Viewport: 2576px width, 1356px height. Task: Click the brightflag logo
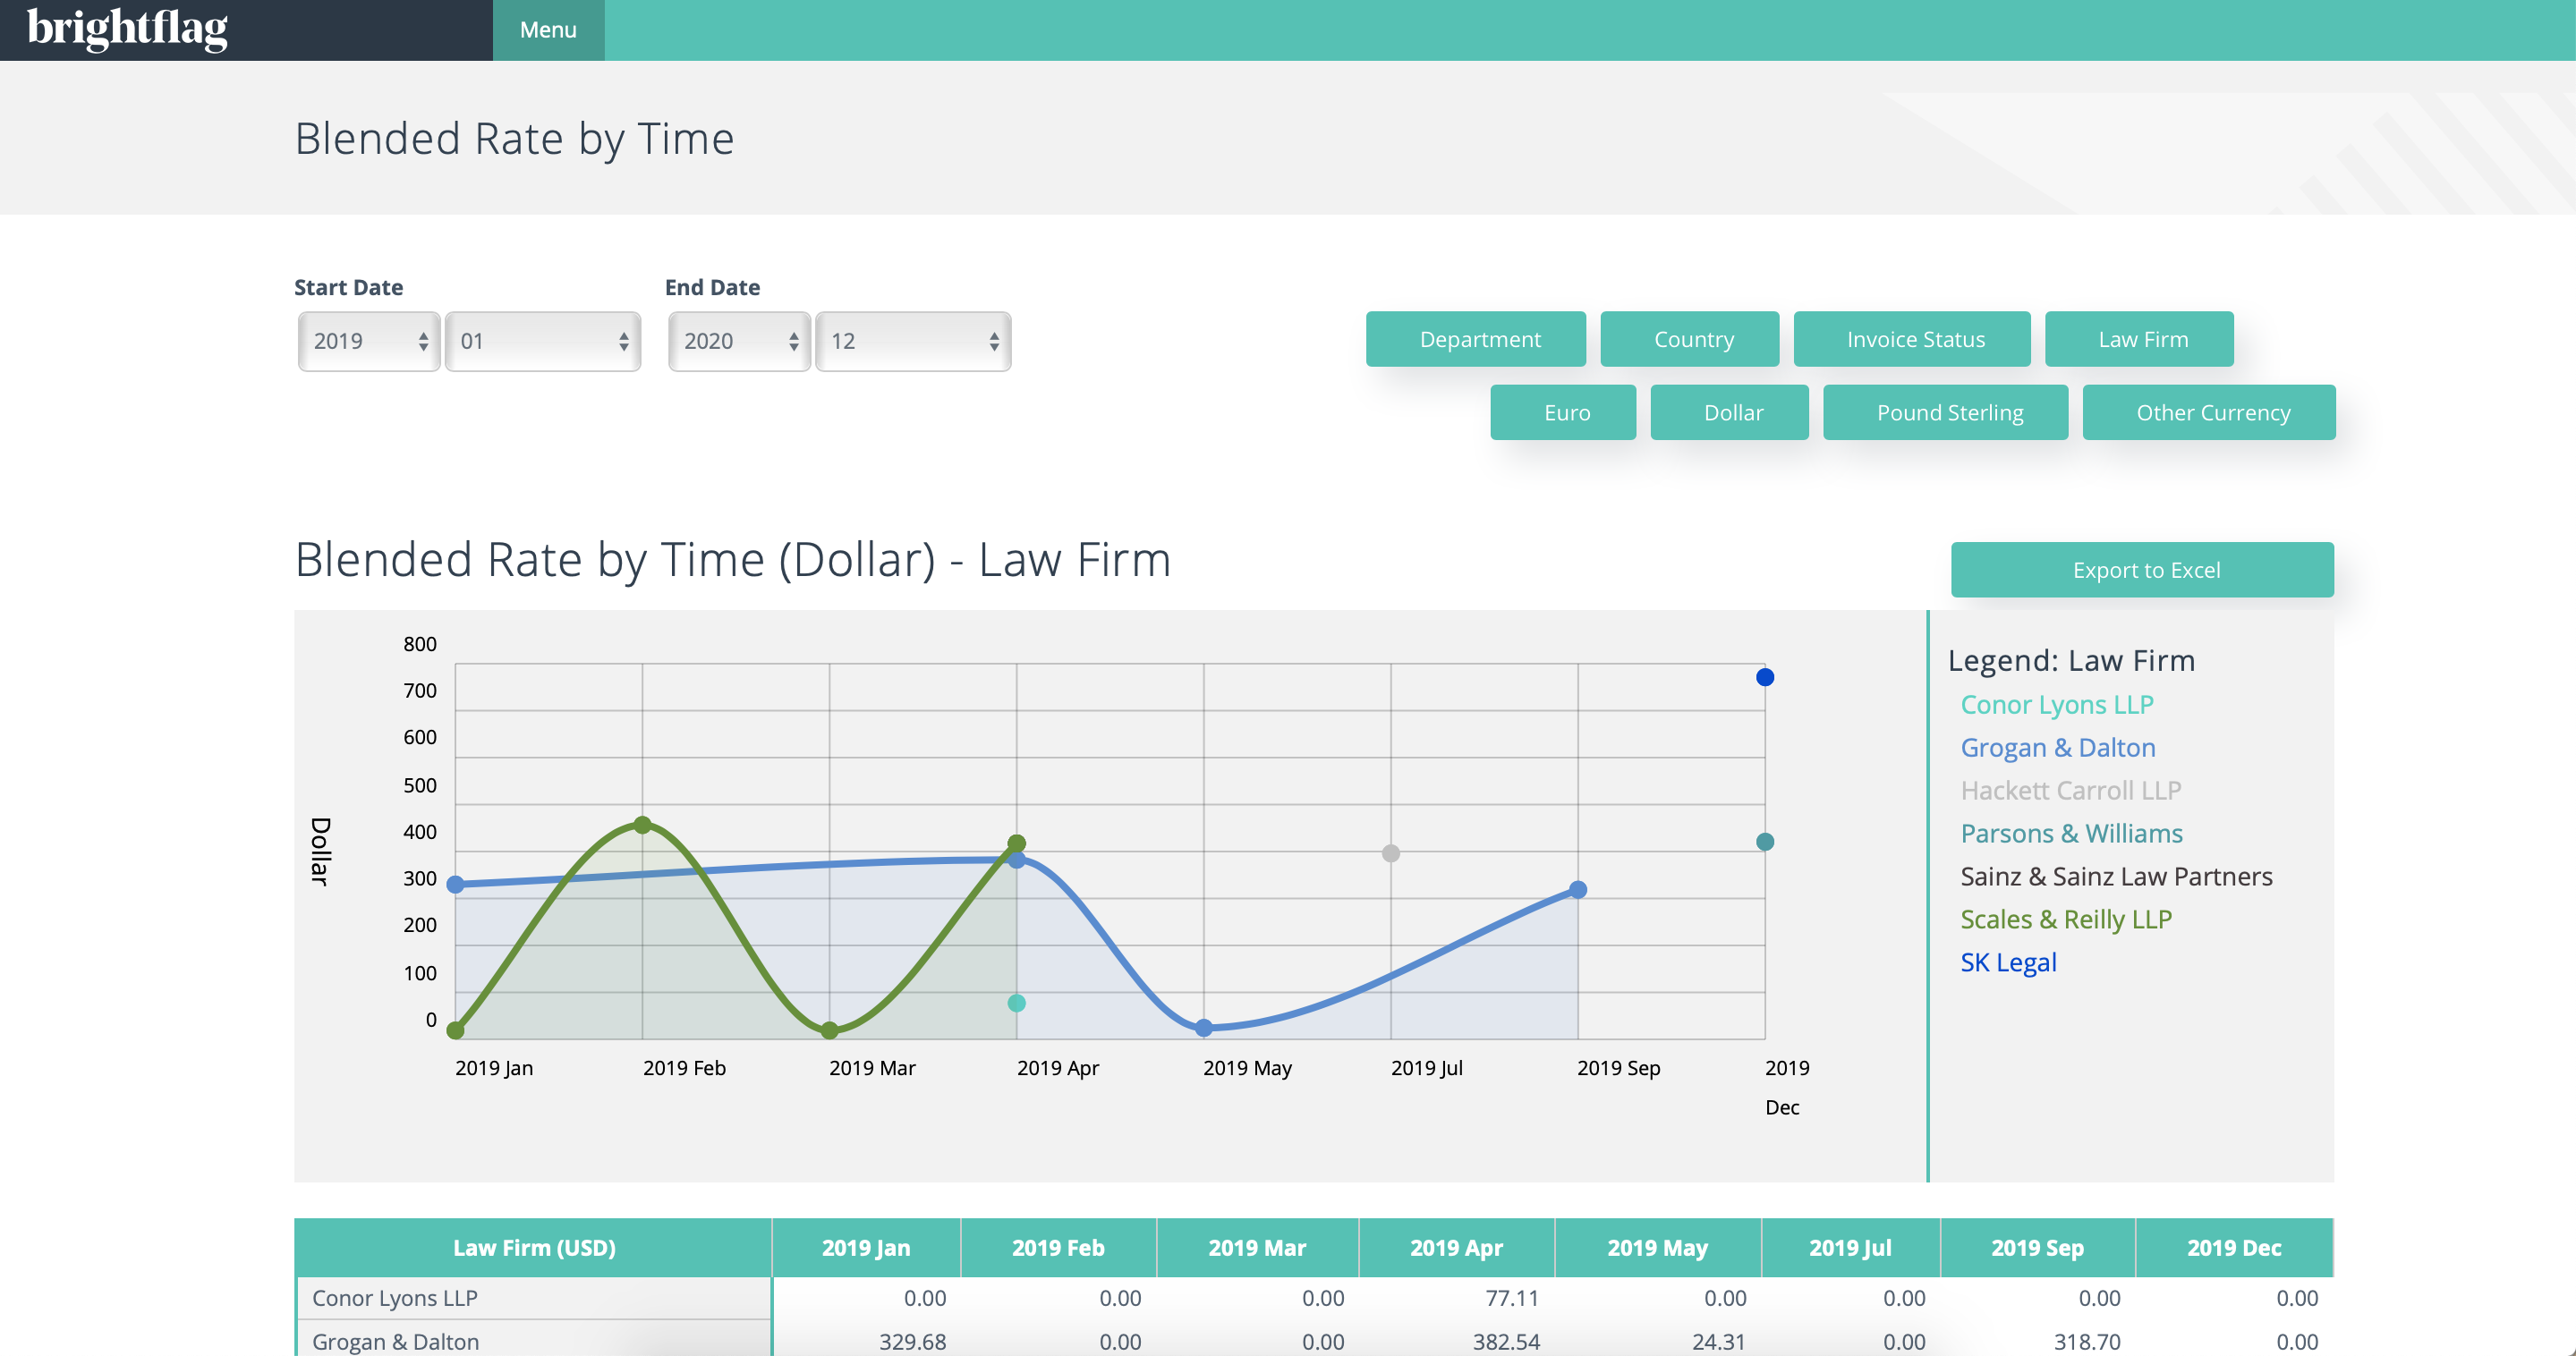click(127, 29)
